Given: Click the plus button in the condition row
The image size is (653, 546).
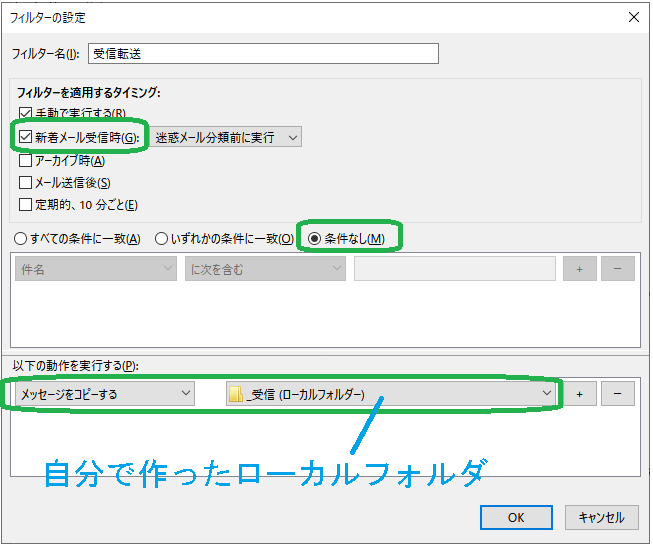Looking at the screenshot, I should (x=579, y=268).
